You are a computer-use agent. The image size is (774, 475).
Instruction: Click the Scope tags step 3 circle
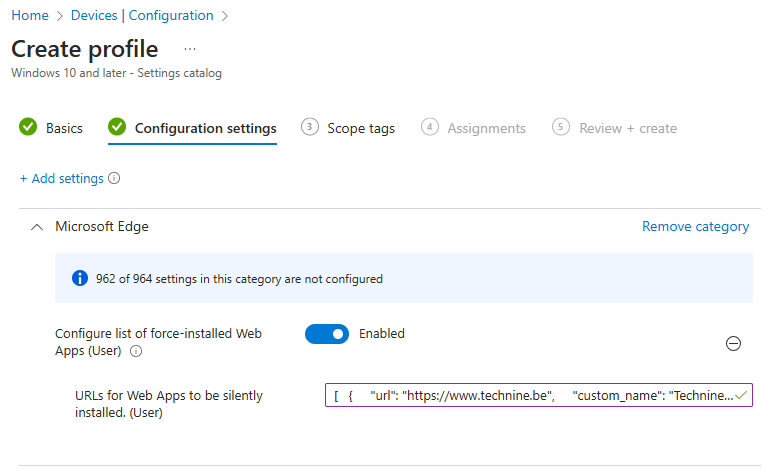point(310,127)
